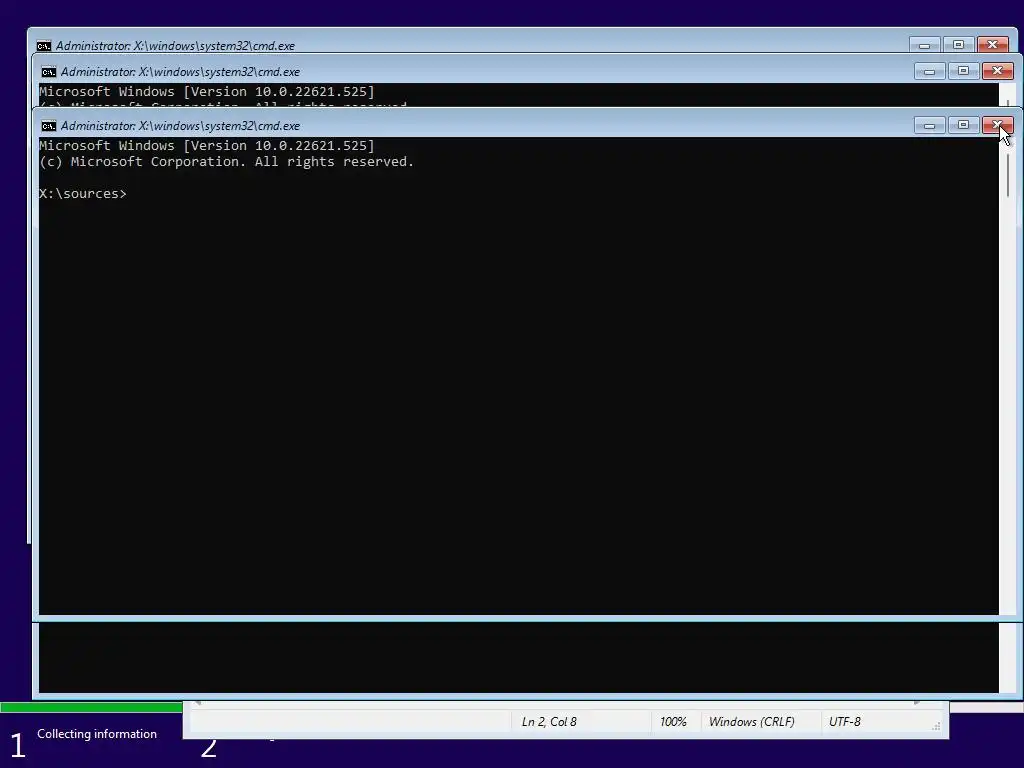Viewport: 1024px width, 768px height.
Task: Minimize the middle cmd.exe window
Action: 929,71
